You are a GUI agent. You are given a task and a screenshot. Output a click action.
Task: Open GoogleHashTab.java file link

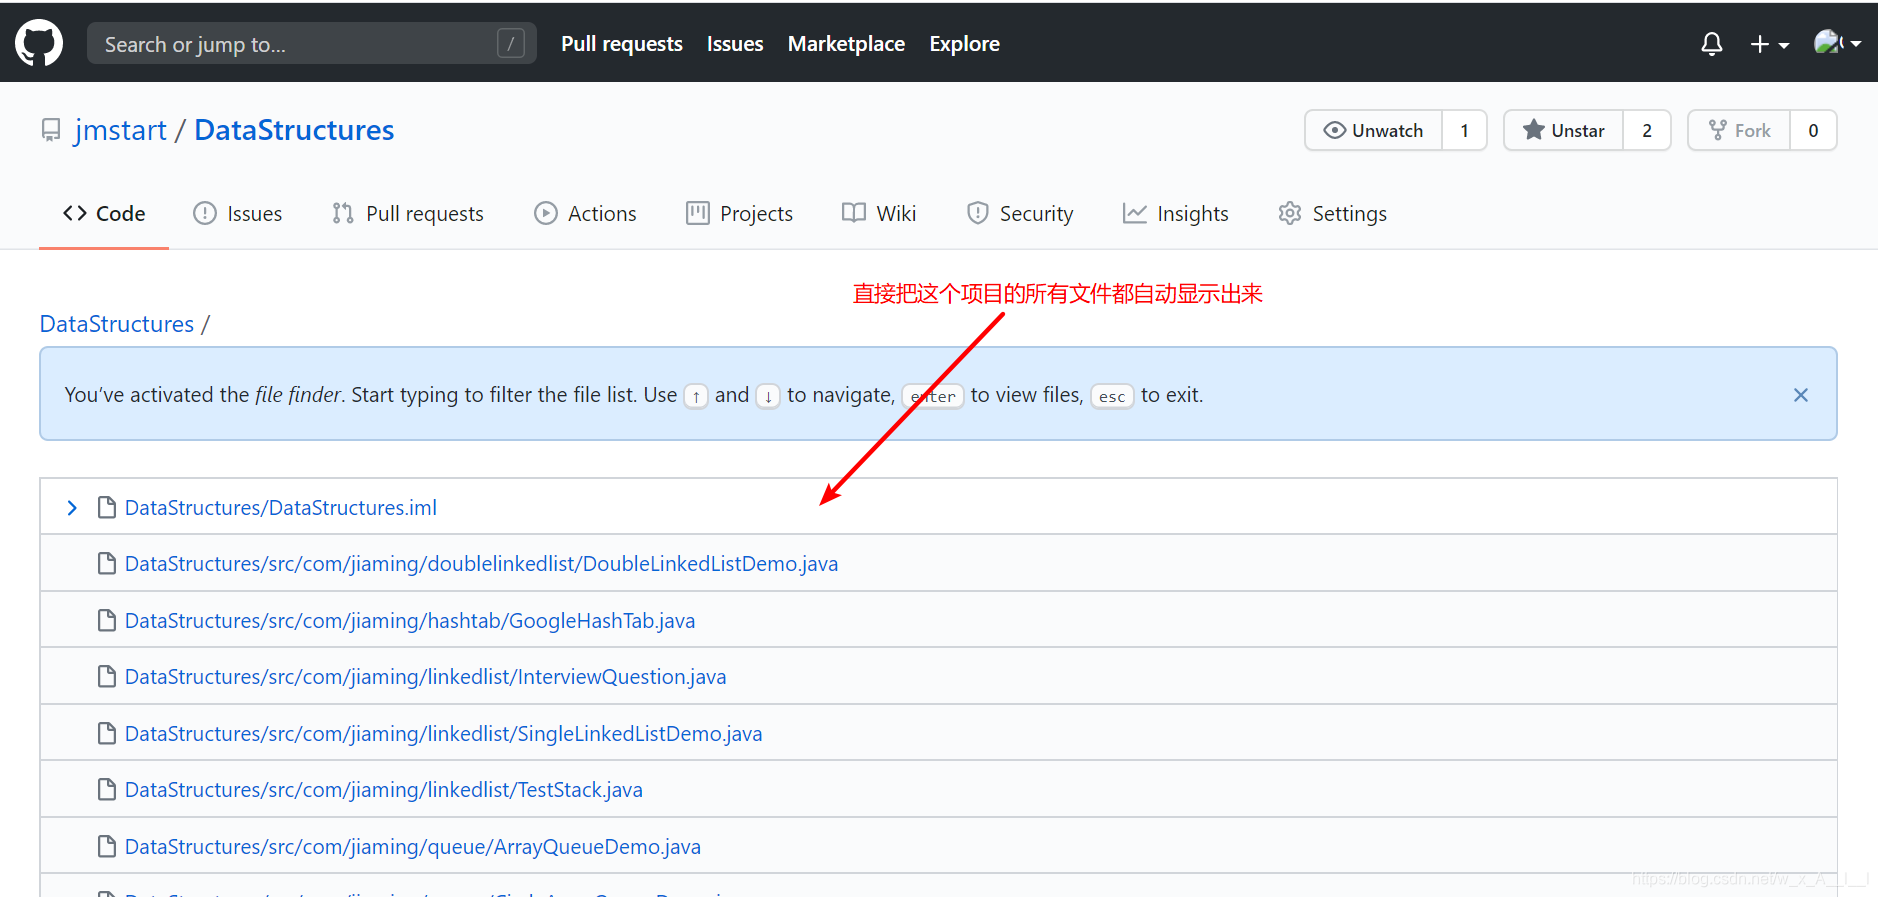tap(410, 621)
